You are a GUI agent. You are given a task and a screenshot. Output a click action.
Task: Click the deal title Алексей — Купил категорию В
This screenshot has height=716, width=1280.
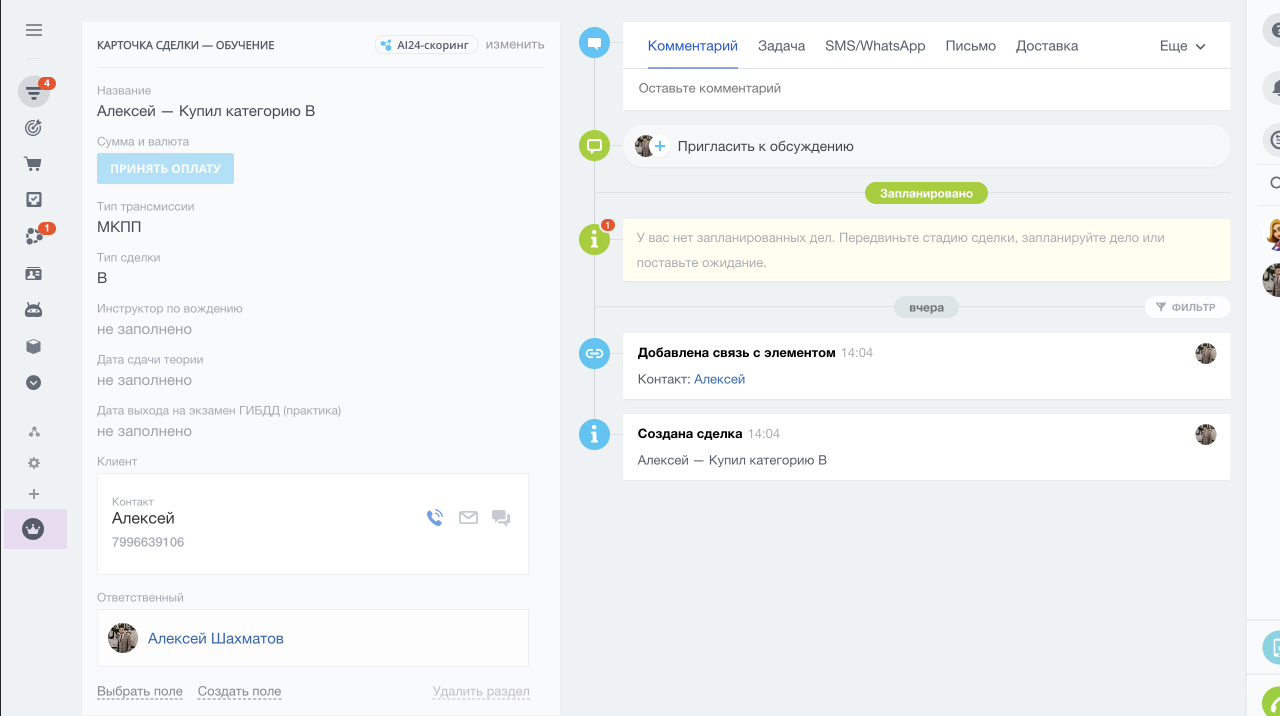206,111
